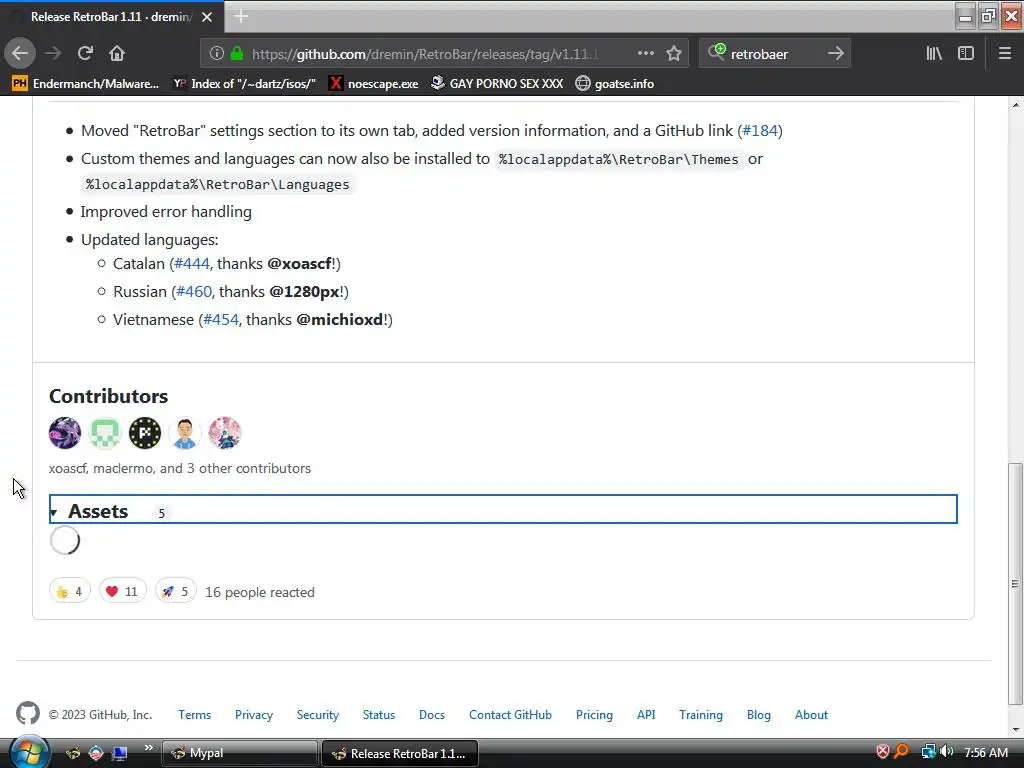Open the Terms footer link
The width and height of the screenshot is (1024, 768).
(195, 715)
